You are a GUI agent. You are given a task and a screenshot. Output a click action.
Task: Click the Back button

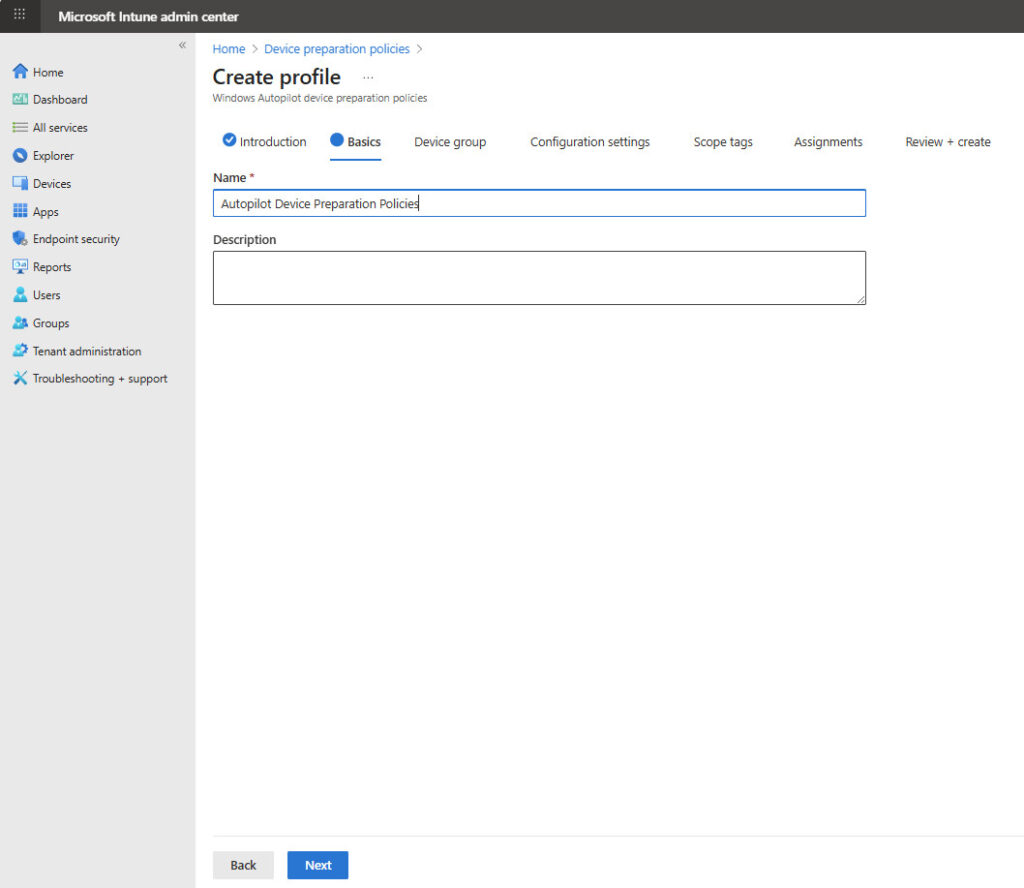pos(243,865)
